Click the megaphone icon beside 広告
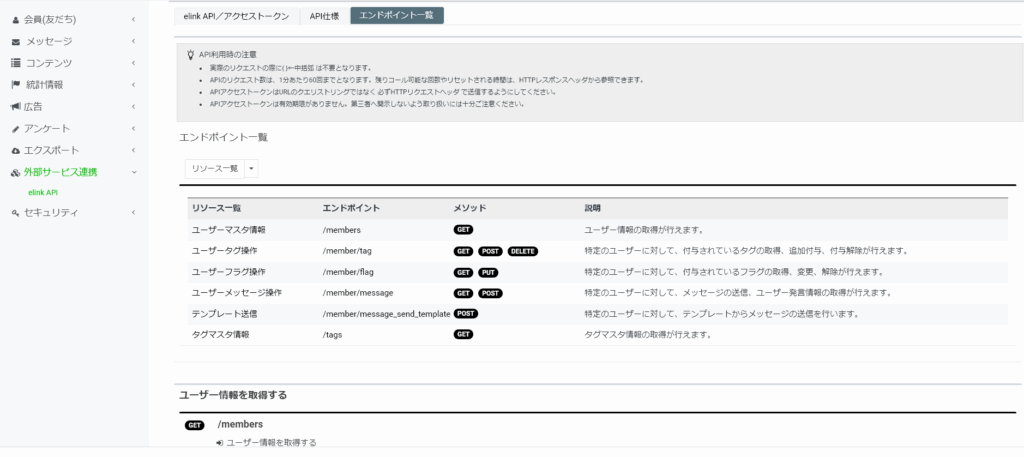This screenshot has width=1024, height=457. (x=15, y=106)
